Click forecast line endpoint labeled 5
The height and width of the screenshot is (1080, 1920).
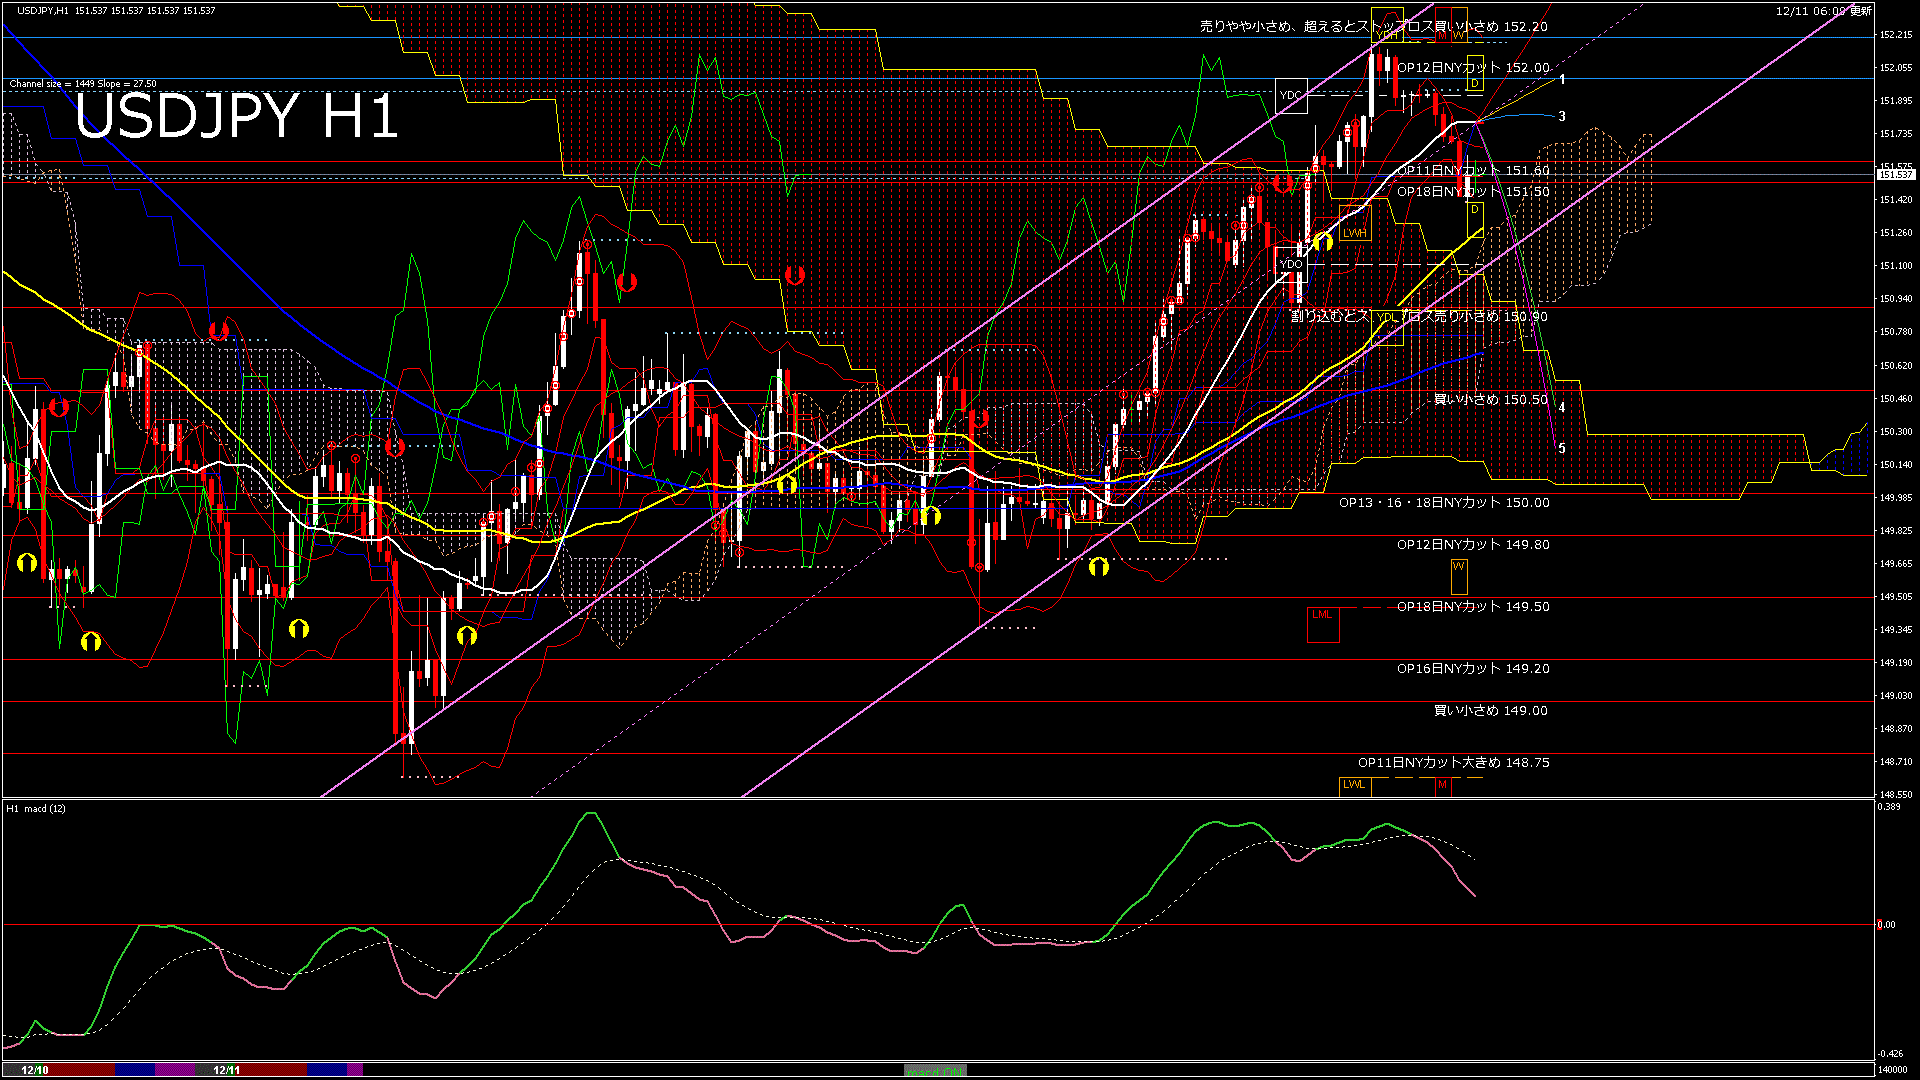1562,449
